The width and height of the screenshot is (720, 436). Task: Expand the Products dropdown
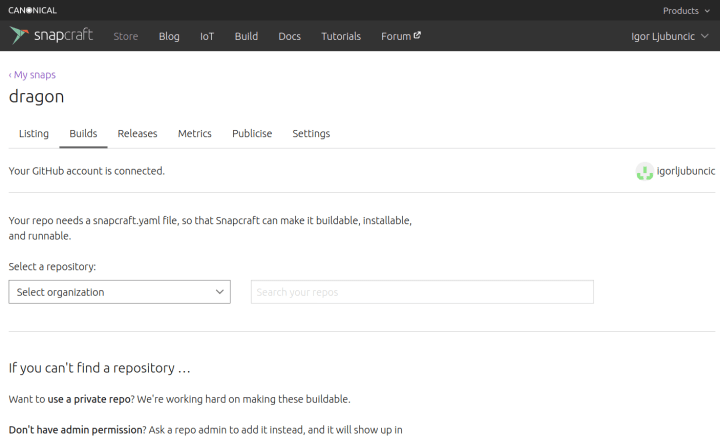point(686,11)
